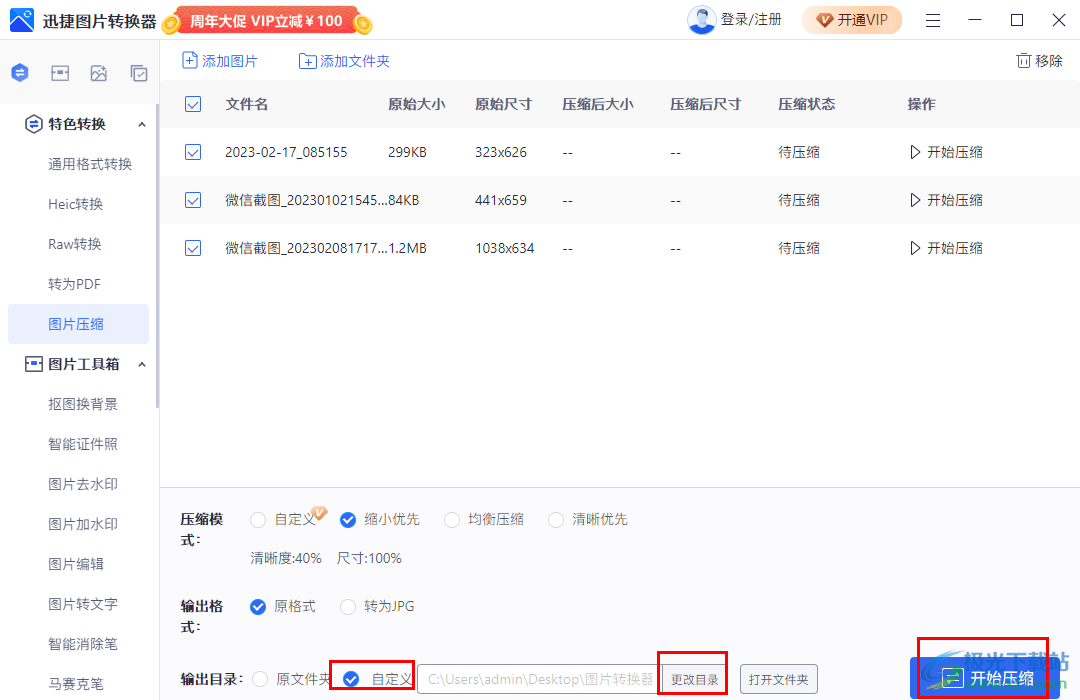Click the output path input field
The image size is (1080, 700).
539,679
